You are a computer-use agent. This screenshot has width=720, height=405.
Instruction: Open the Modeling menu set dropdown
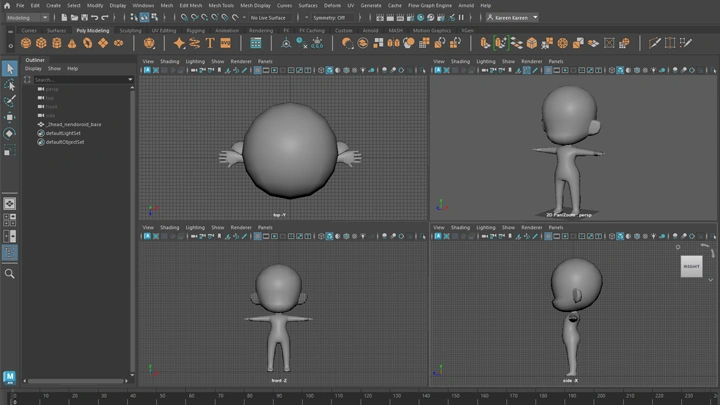coord(28,17)
